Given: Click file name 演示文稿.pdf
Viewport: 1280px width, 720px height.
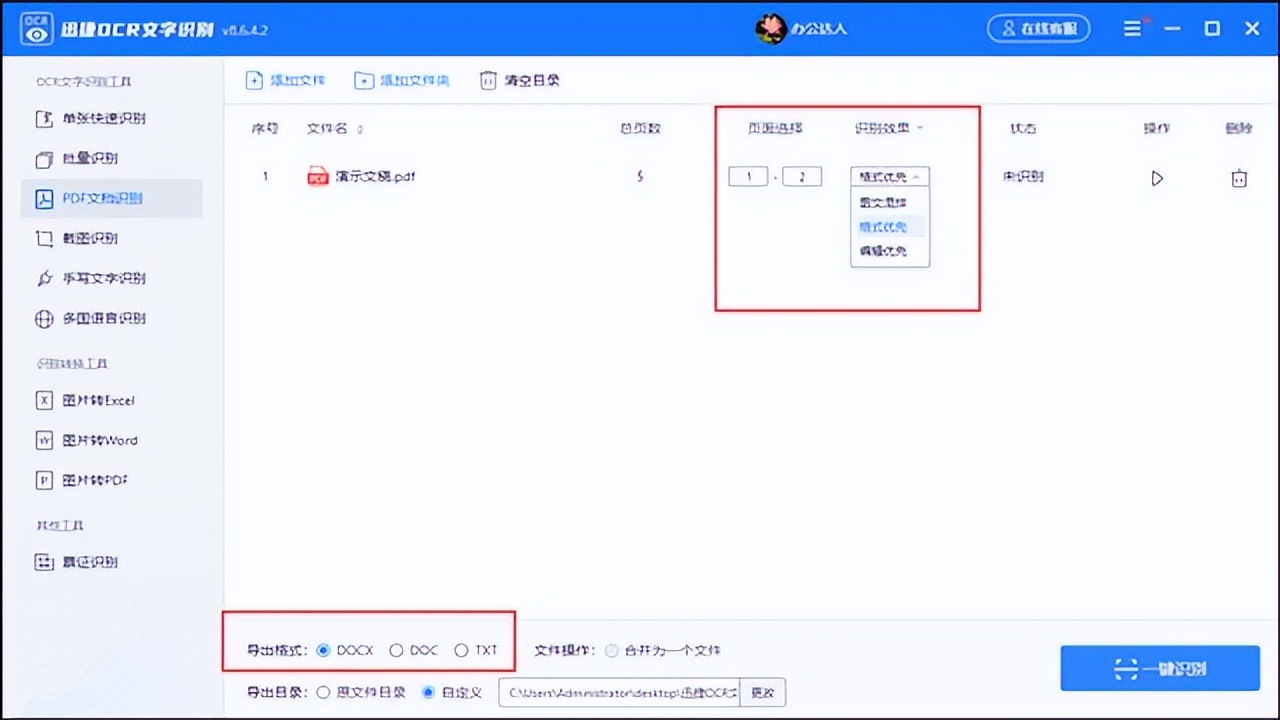Looking at the screenshot, I should (375, 177).
